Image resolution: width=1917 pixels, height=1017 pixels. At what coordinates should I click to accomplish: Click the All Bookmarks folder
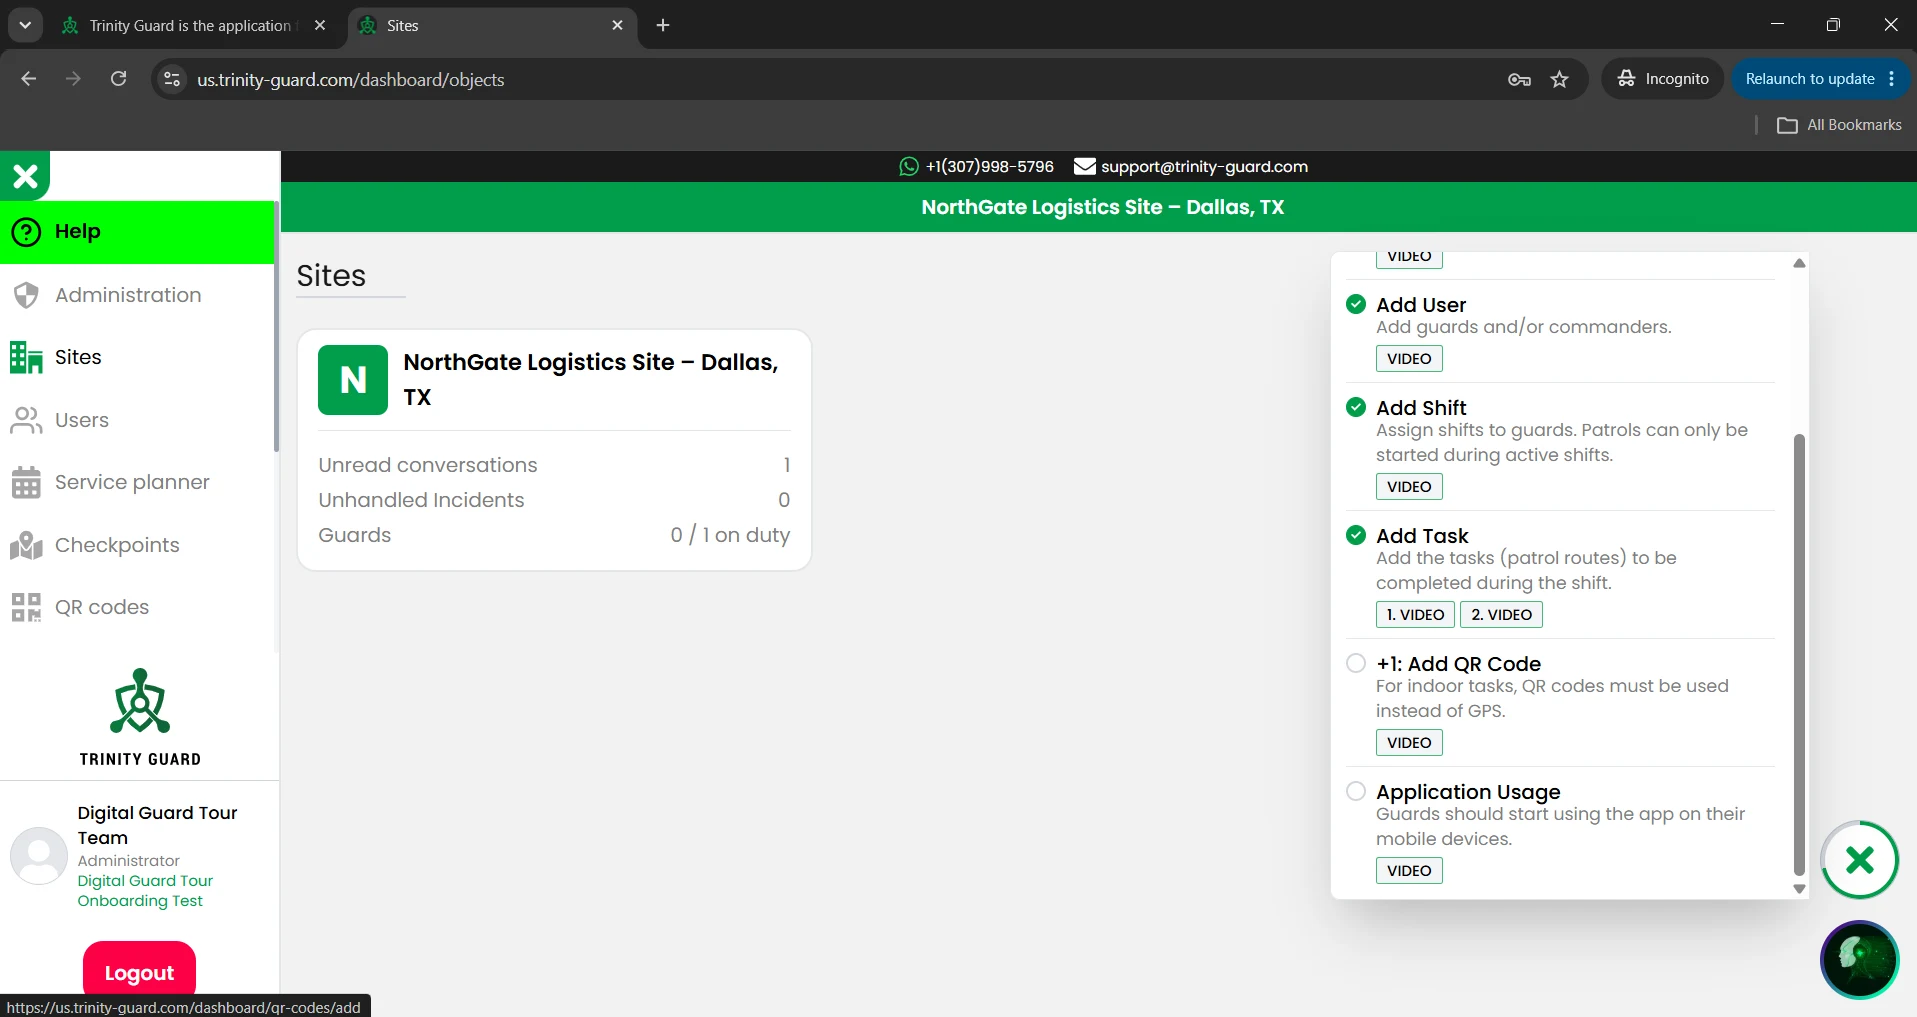click(x=1839, y=125)
